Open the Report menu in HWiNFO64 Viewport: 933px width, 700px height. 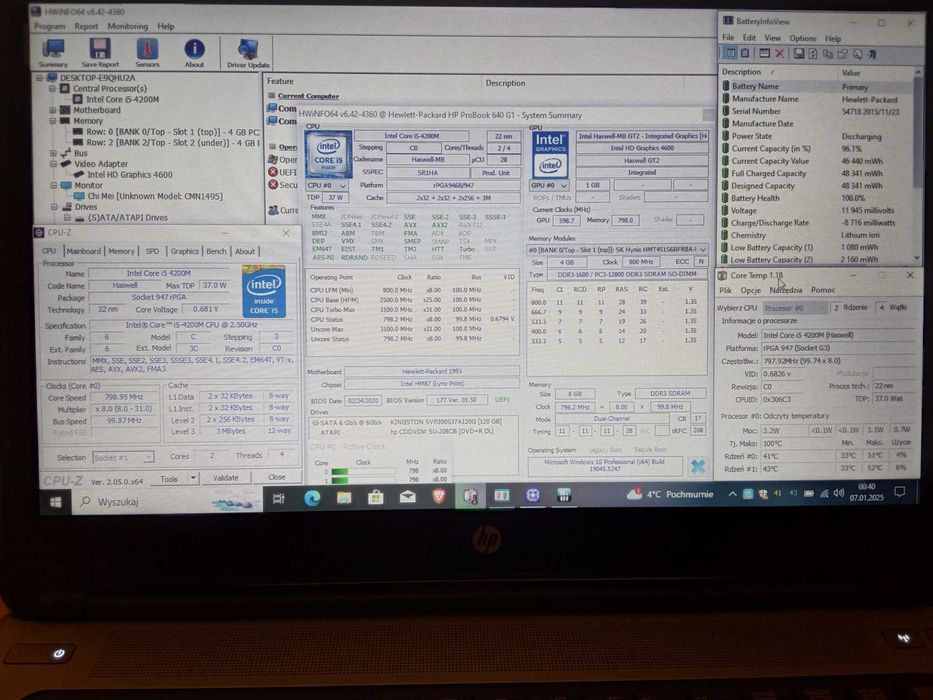(x=86, y=26)
